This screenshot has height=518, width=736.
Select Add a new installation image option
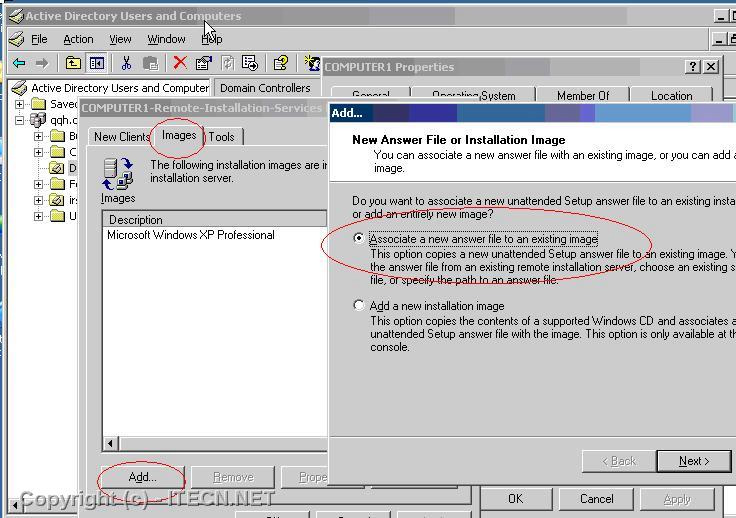click(x=360, y=306)
